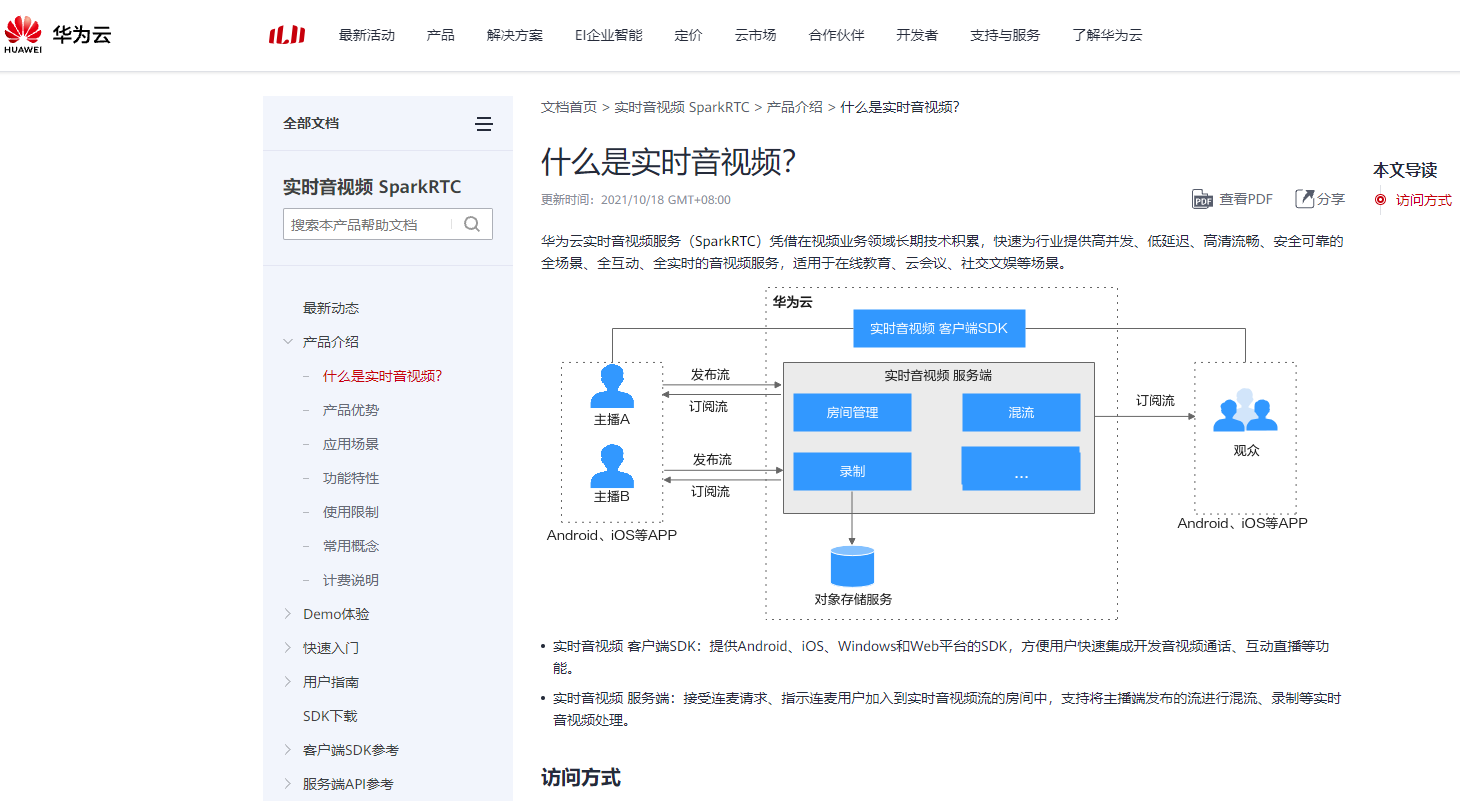Click the 什么是实时音视频? page title
The height and width of the screenshot is (801, 1460).
coord(668,161)
